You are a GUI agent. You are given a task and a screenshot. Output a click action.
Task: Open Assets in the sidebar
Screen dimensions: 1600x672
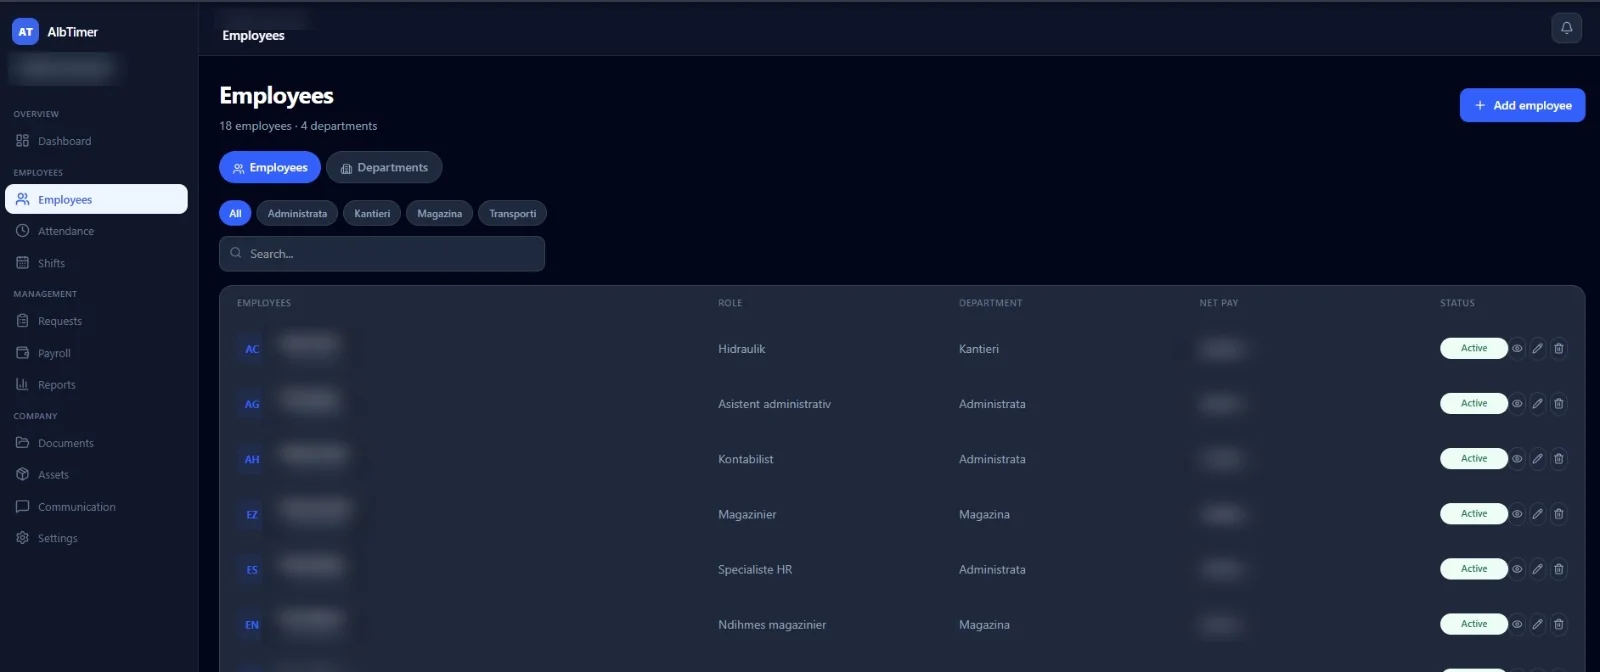[96, 475]
